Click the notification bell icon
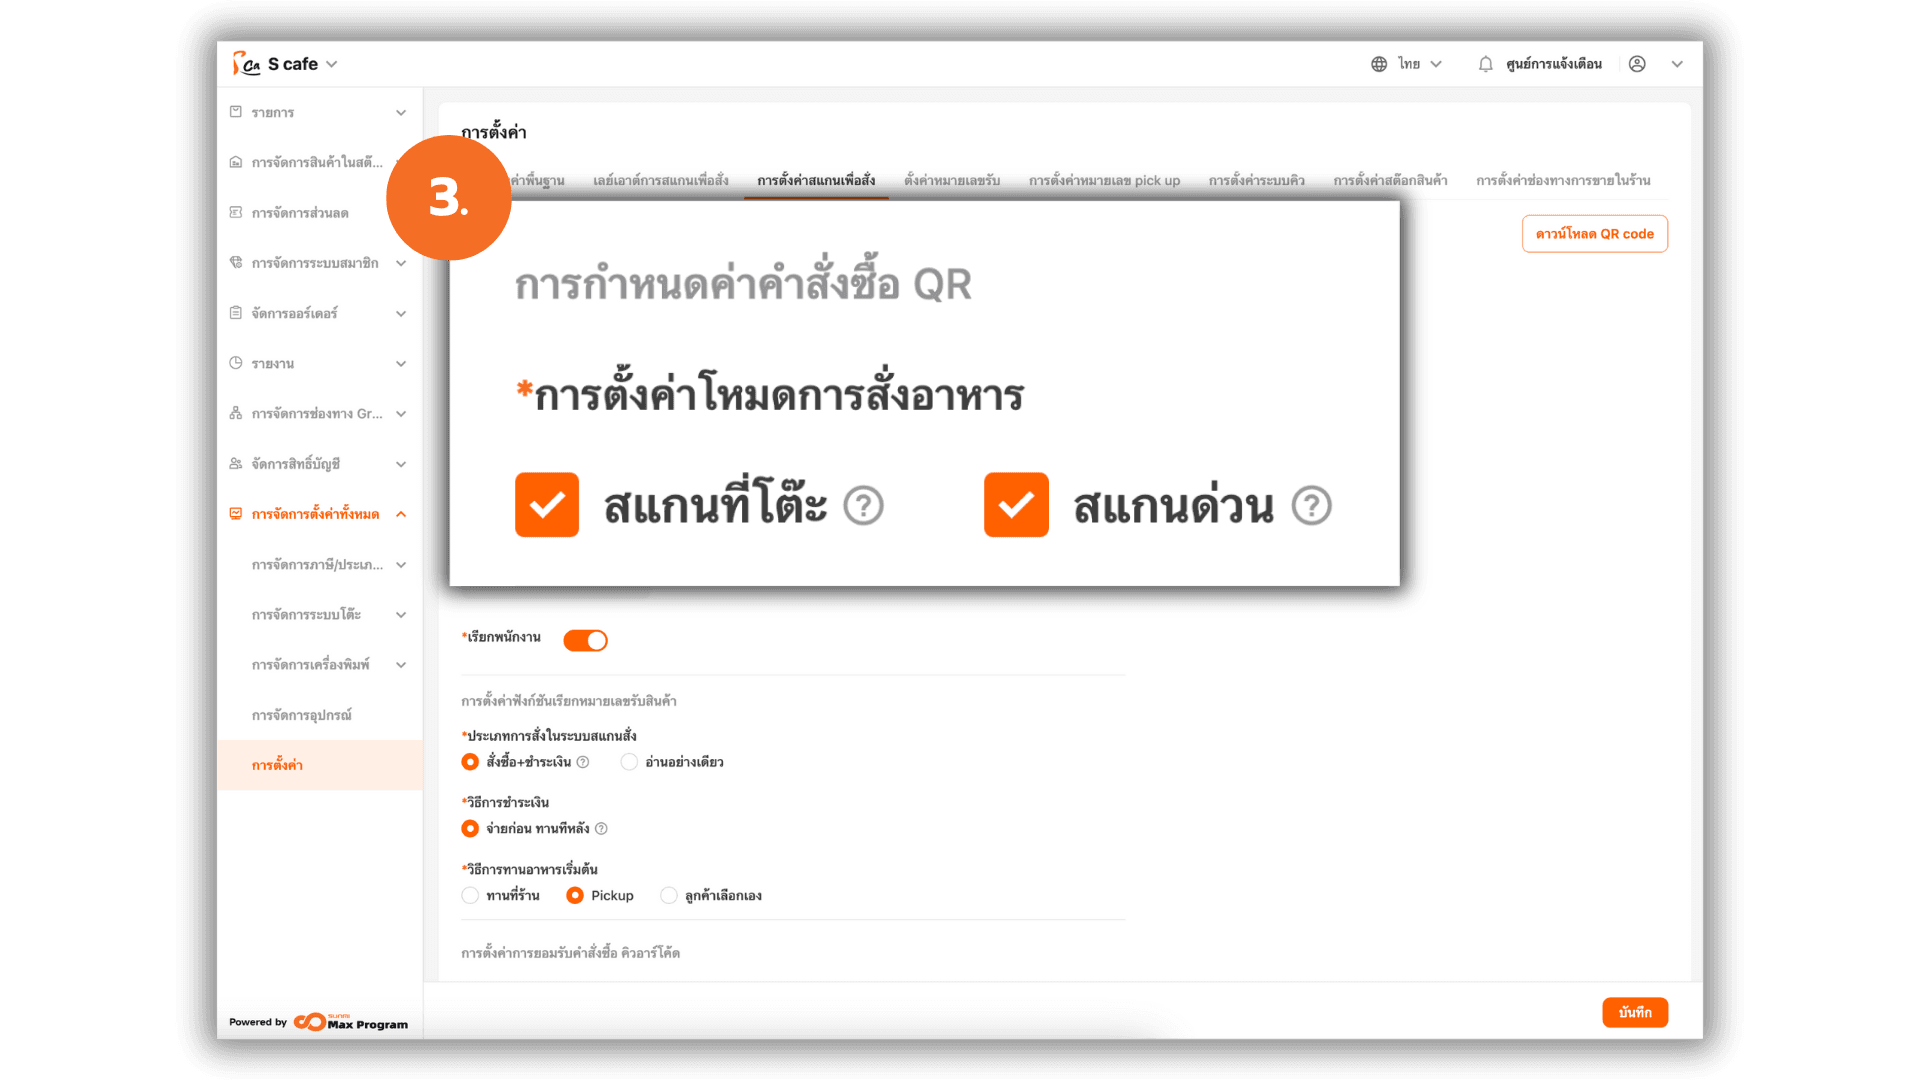The image size is (1920, 1080). pyautogui.click(x=1485, y=64)
